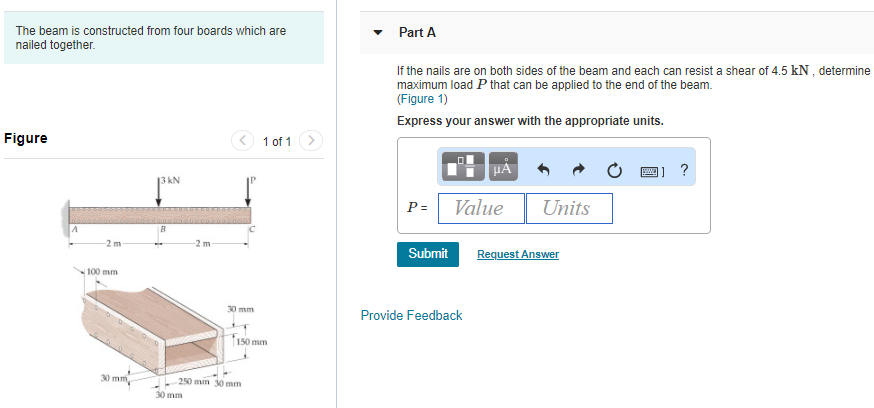Viewport: 874px width, 408px height.
Task: Go to the previous figure
Action: click(243, 140)
